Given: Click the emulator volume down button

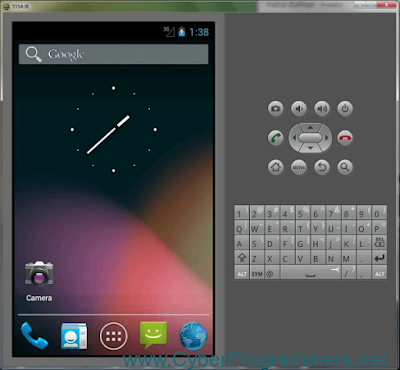Looking at the screenshot, I should coord(299,109).
